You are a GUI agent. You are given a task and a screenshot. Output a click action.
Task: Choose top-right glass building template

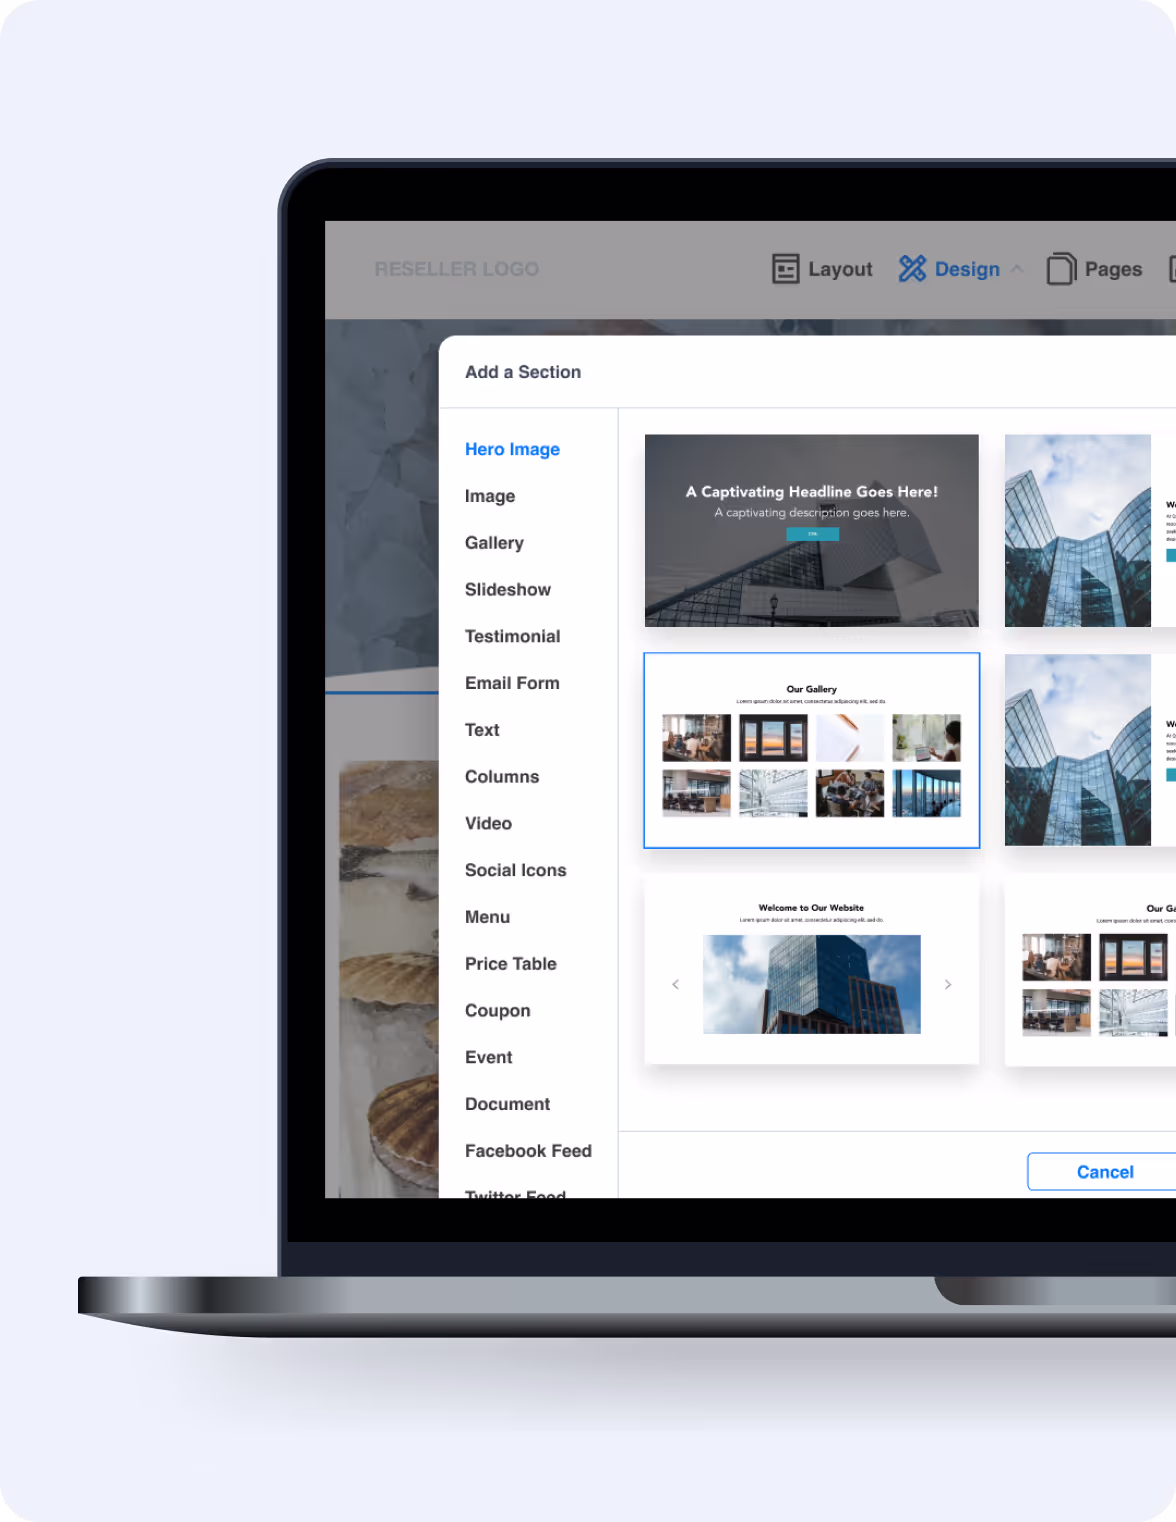click(x=1090, y=531)
